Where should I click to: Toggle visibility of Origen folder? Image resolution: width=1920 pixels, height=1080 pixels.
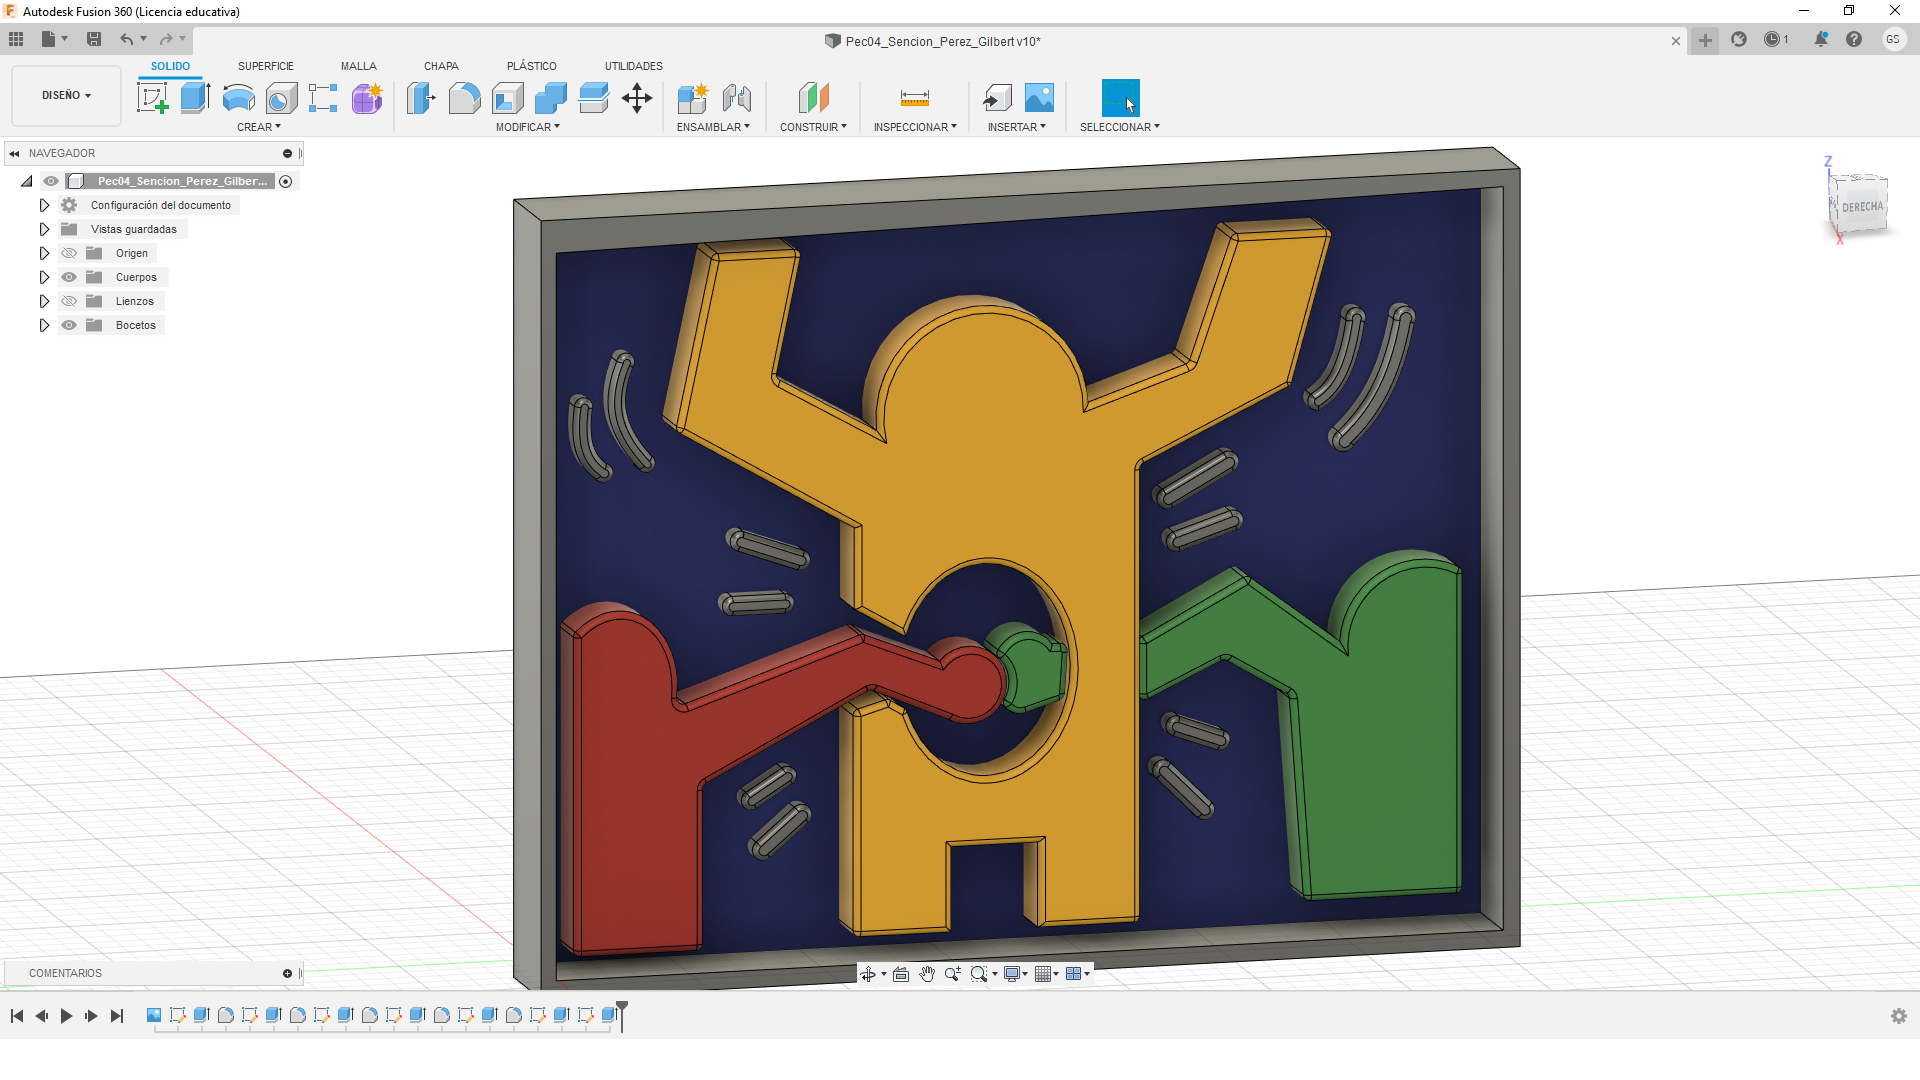(x=69, y=253)
